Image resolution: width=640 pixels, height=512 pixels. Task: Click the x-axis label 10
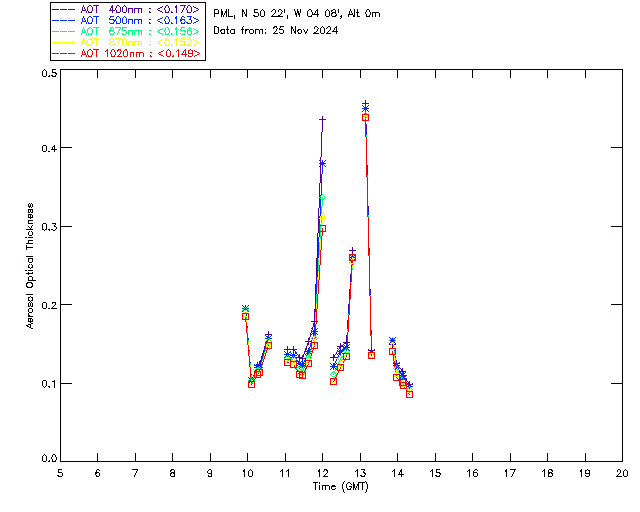tap(247, 473)
